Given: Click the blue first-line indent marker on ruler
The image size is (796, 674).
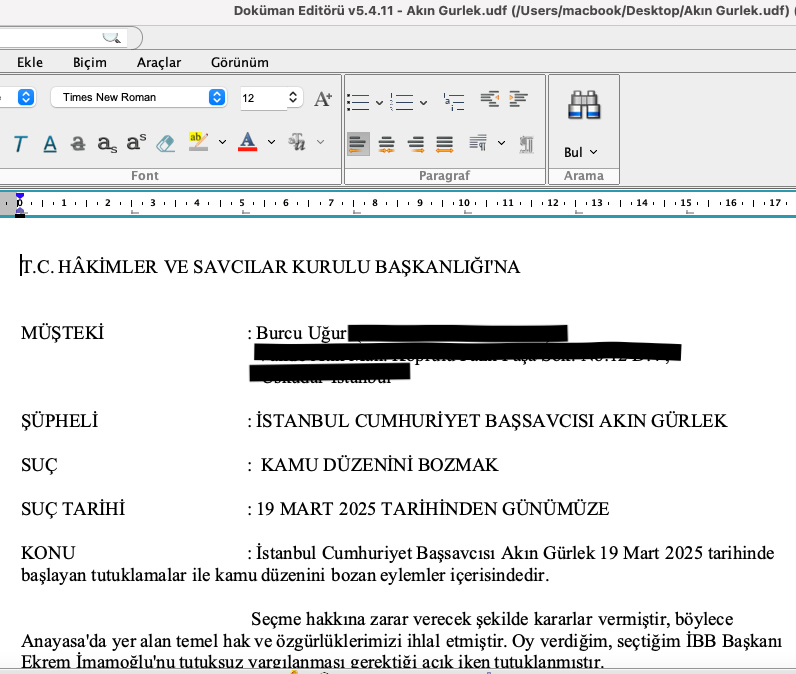Looking at the screenshot, I should point(19,196).
